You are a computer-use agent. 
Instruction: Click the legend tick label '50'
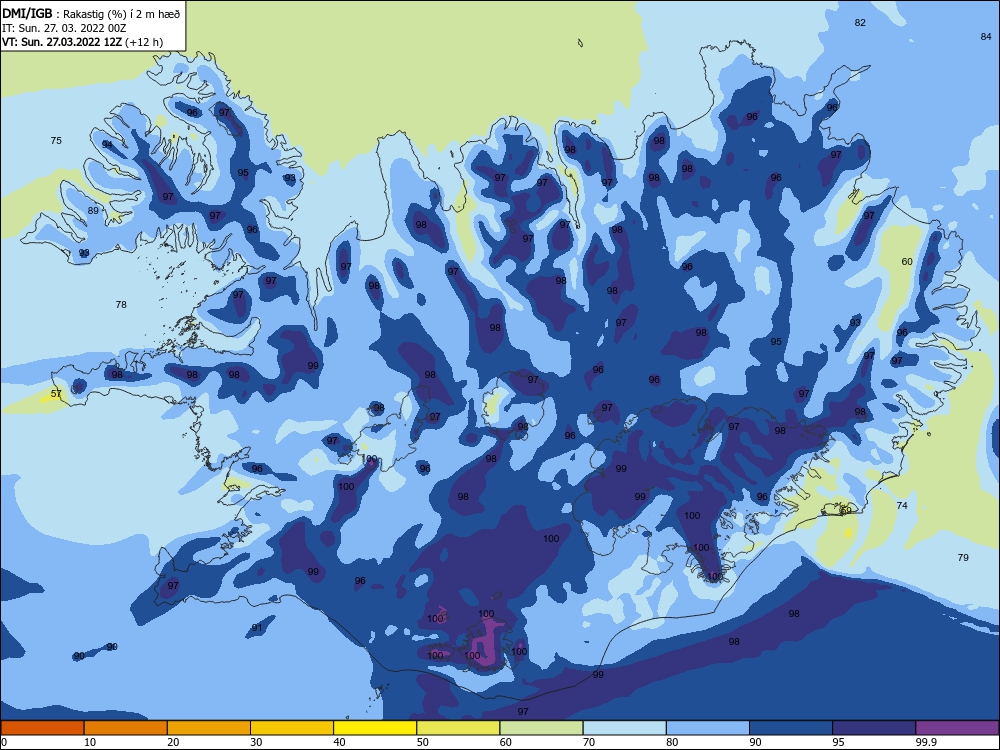423,742
